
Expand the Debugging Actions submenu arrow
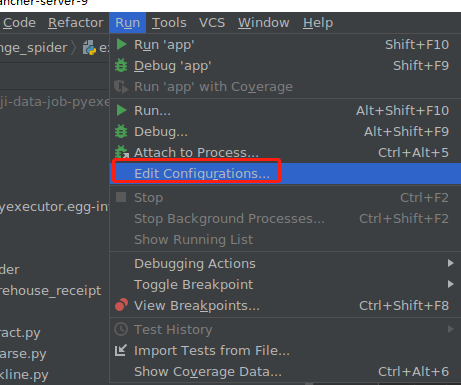[450, 263]
